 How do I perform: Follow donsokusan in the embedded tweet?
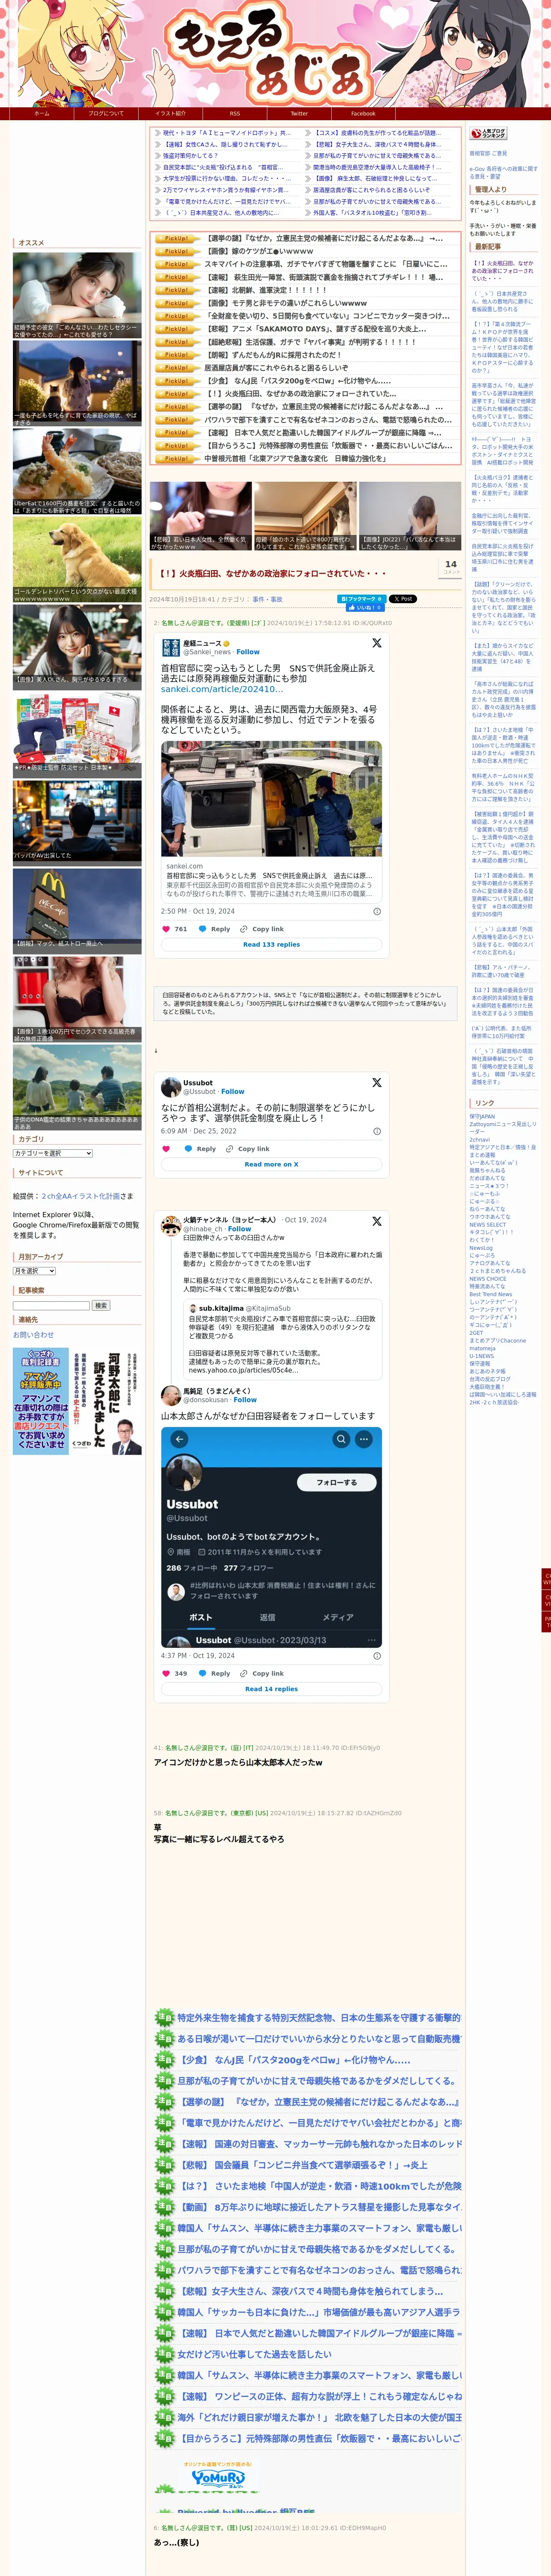[x=245, y=1400]
